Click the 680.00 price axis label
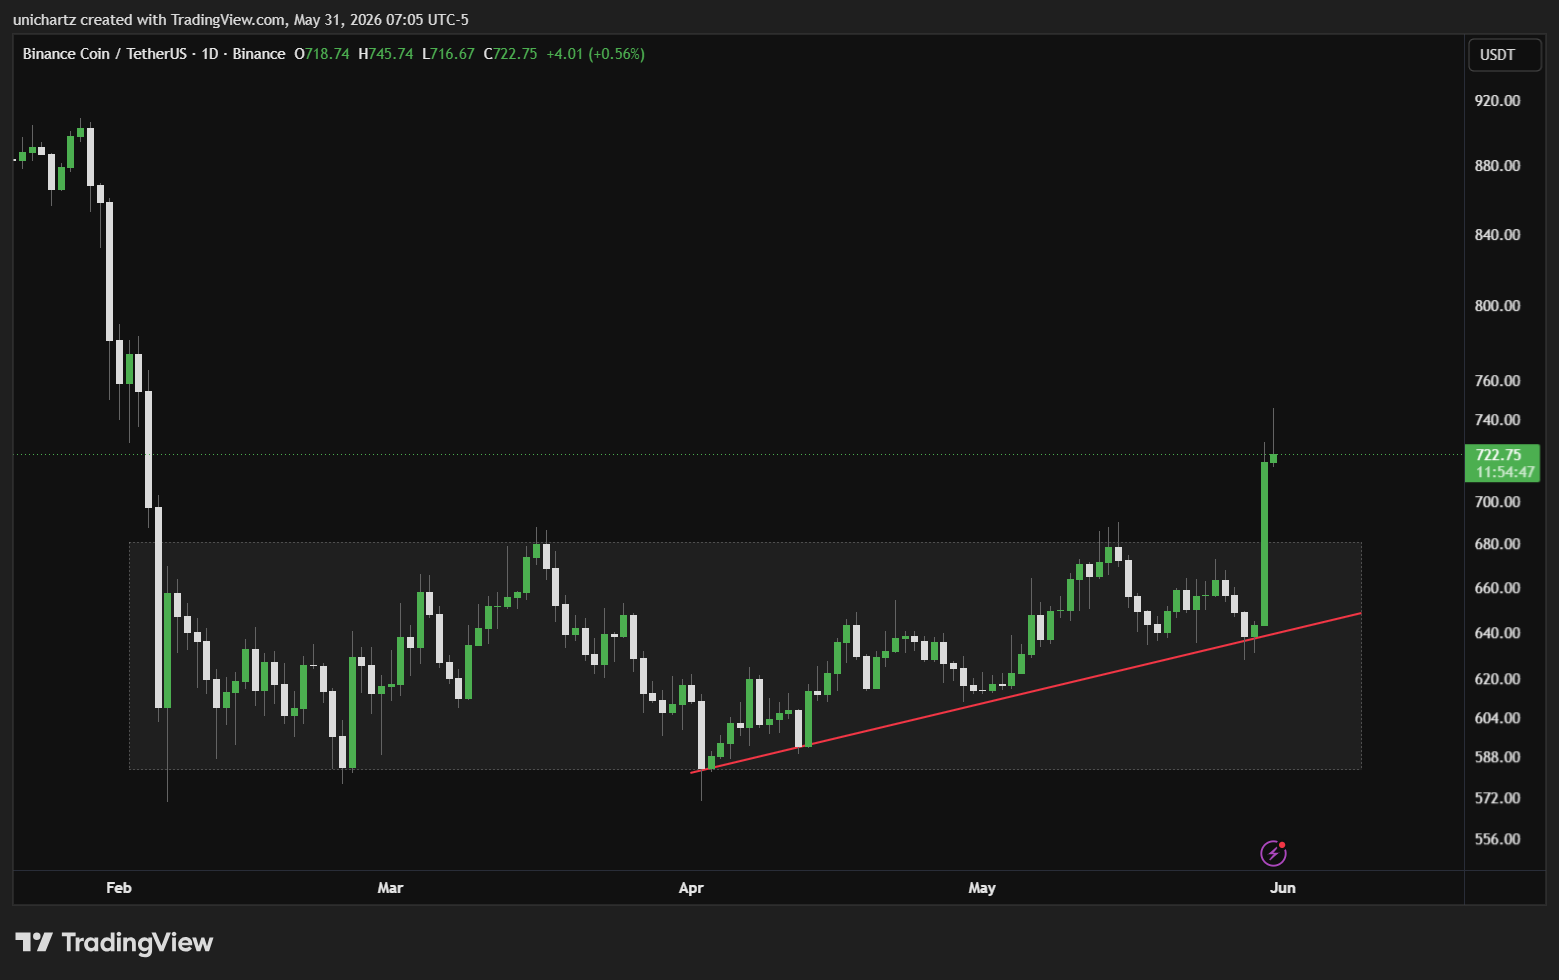 click(x=1497, y=544)
